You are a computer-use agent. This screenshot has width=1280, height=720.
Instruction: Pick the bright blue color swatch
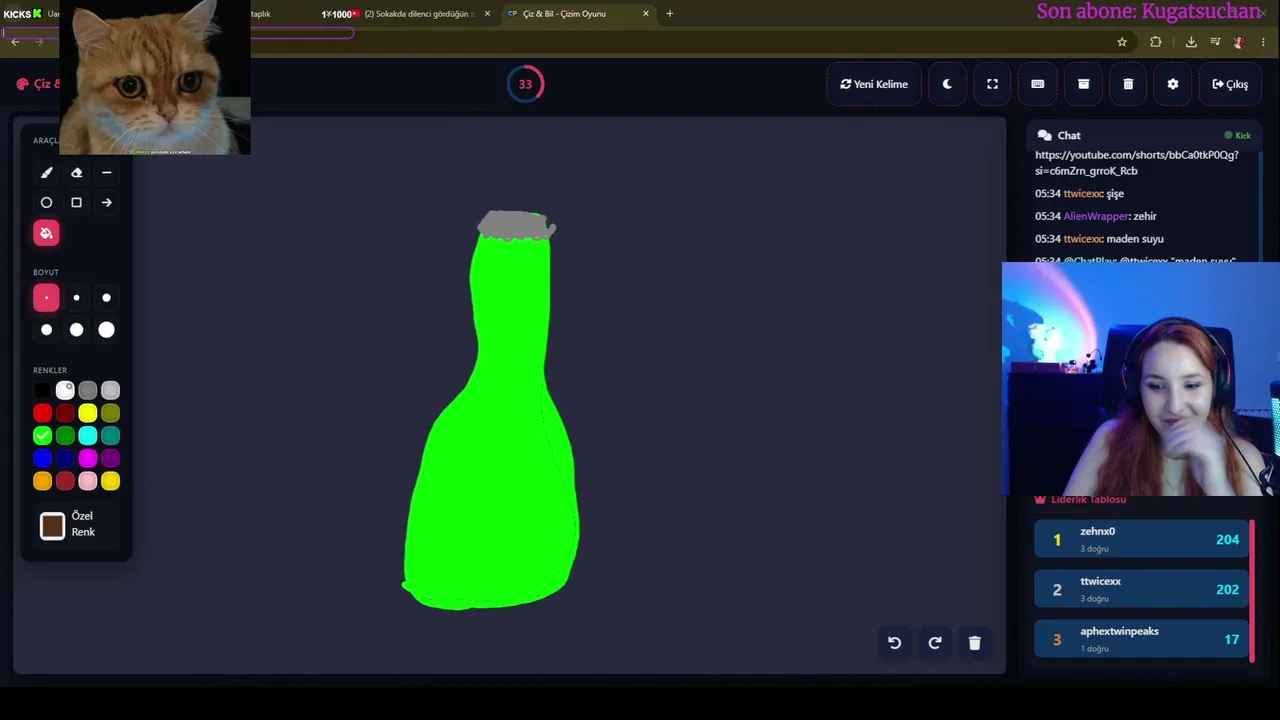point(42,459)
